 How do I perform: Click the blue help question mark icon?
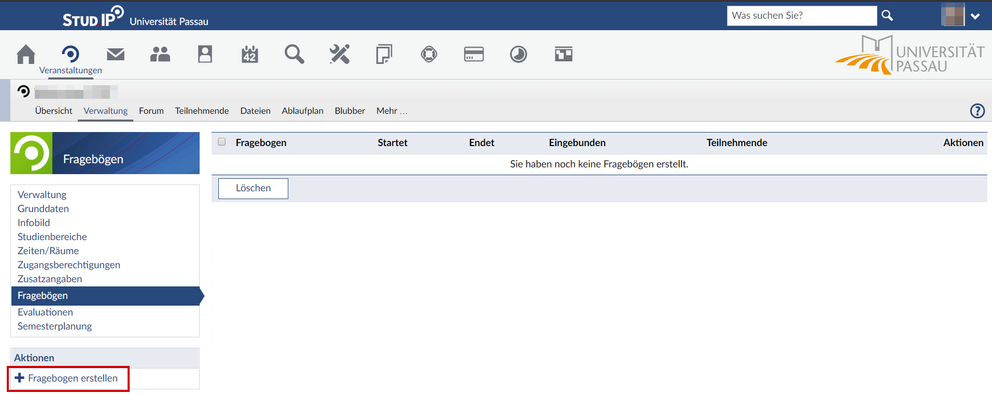click(977, 111)
